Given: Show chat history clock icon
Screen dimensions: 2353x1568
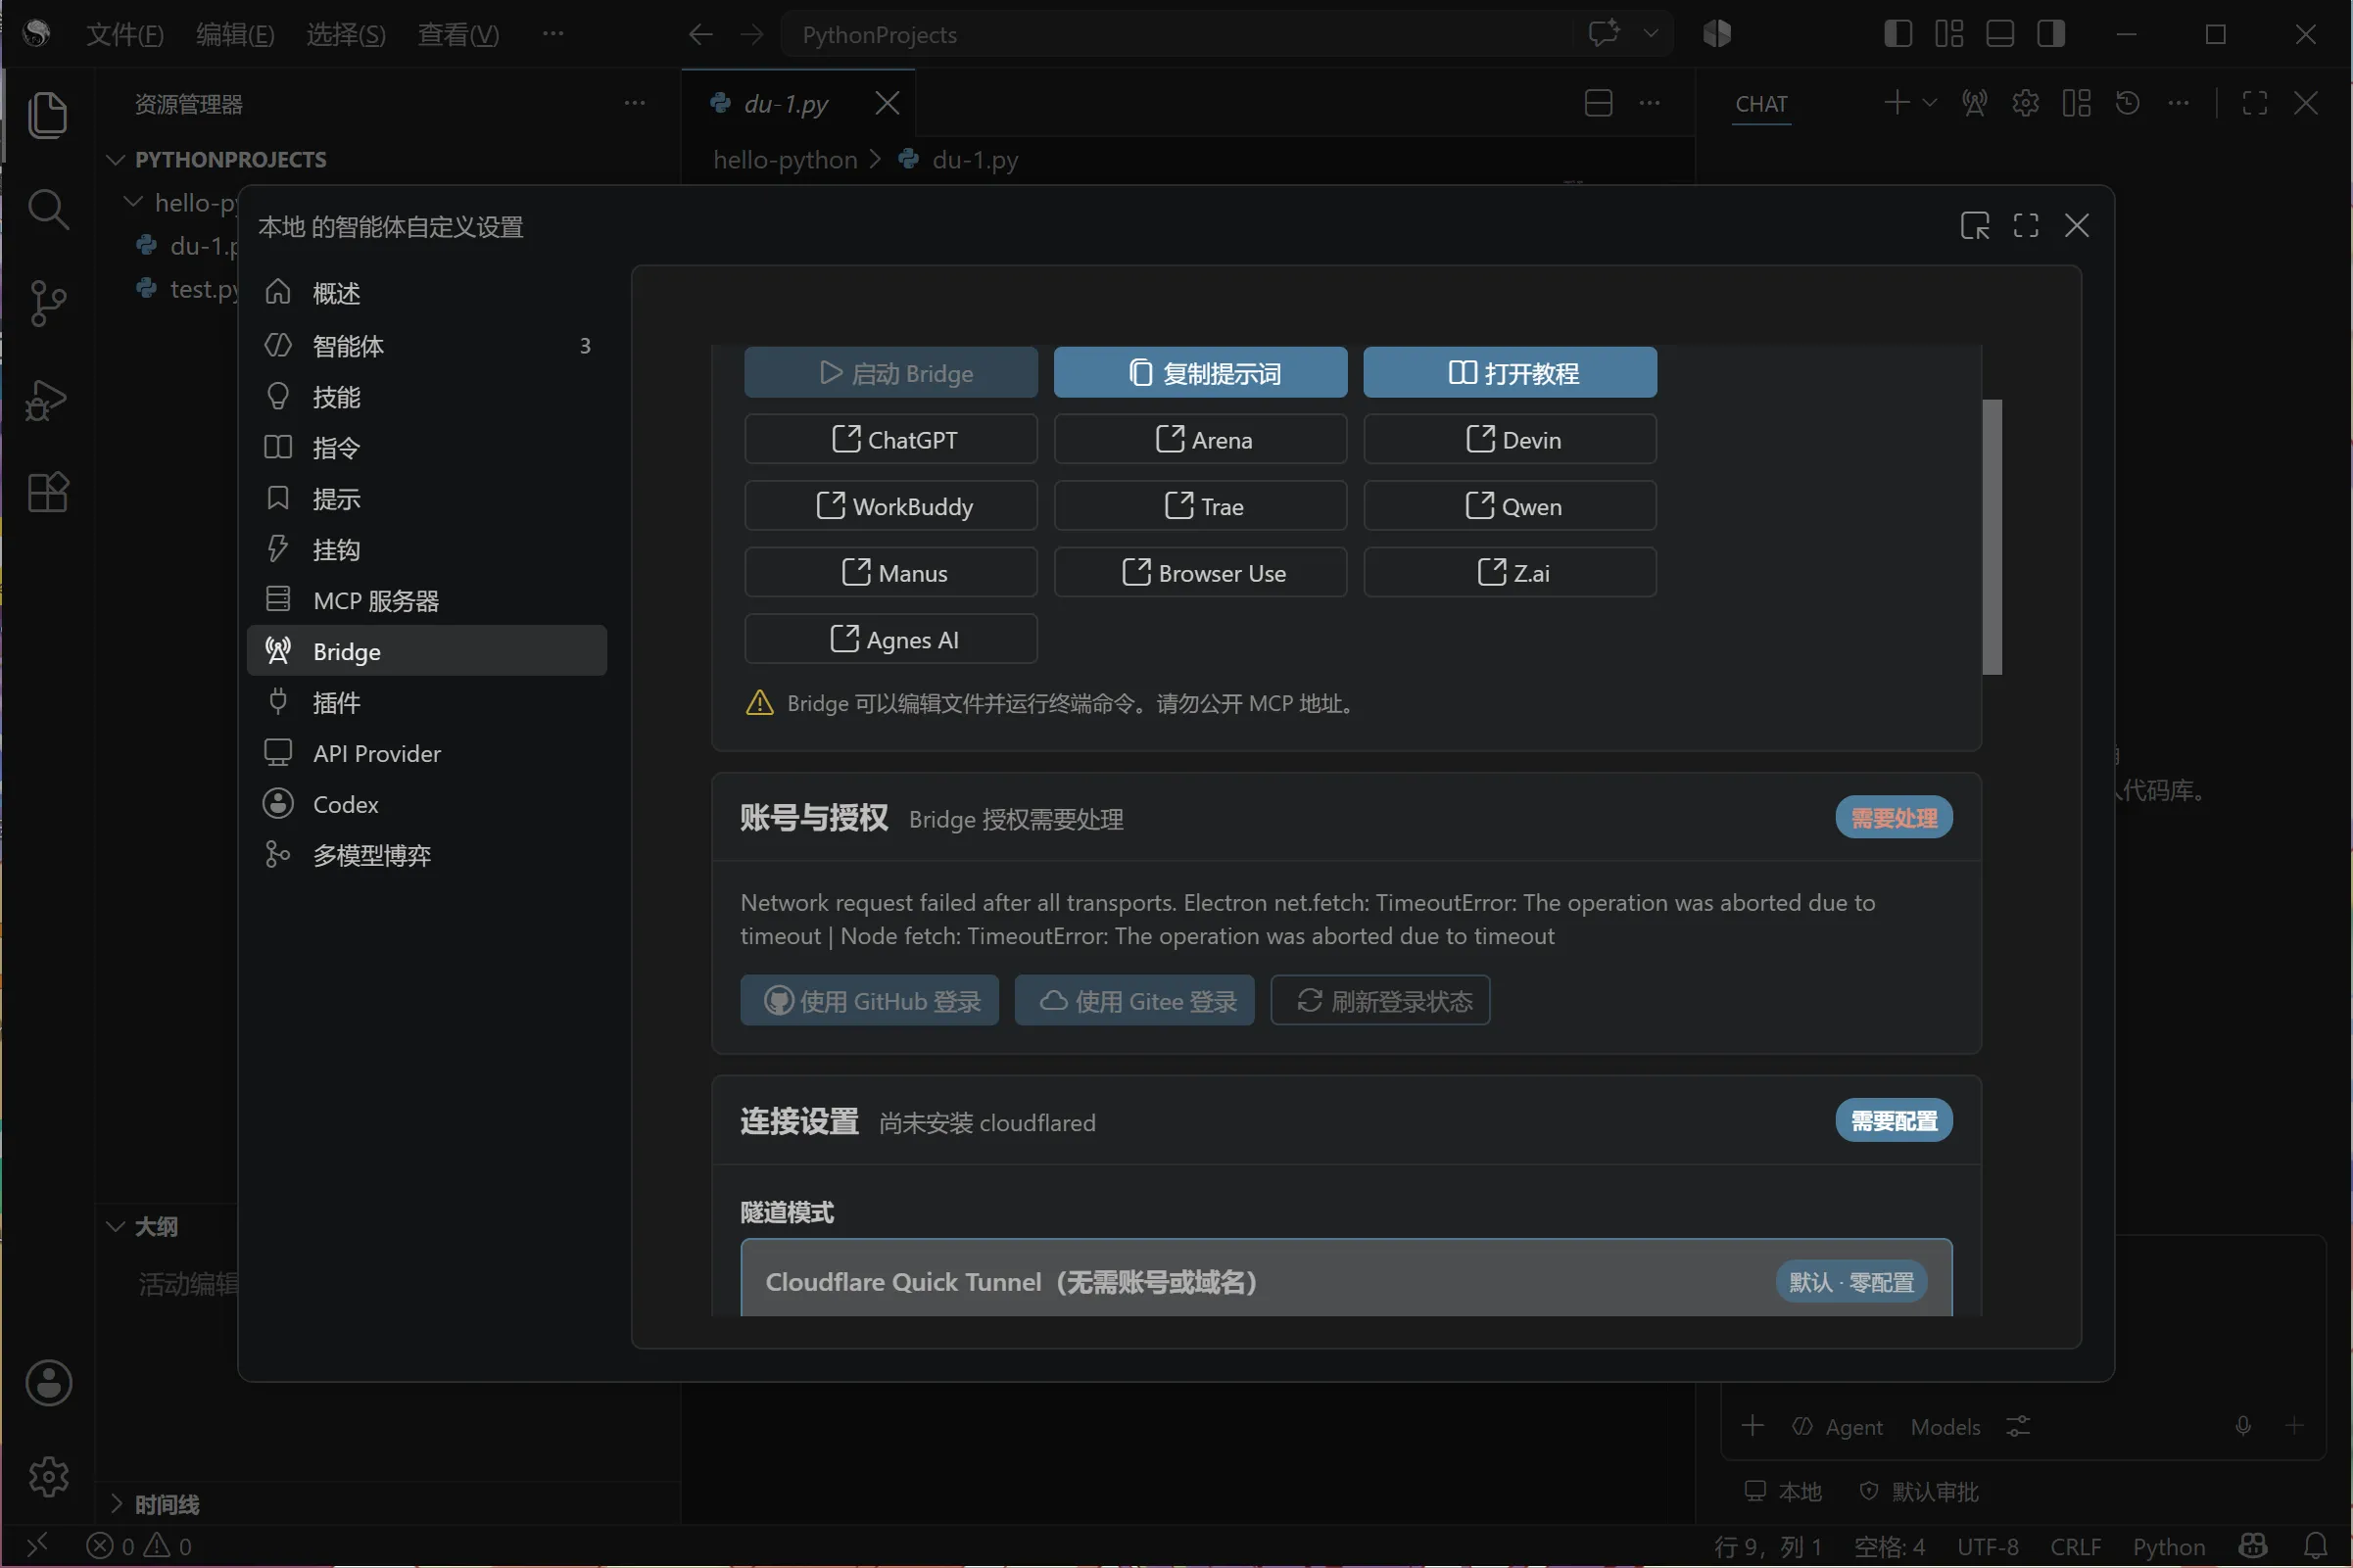Looking at the screenshot, I should 2127,103.
